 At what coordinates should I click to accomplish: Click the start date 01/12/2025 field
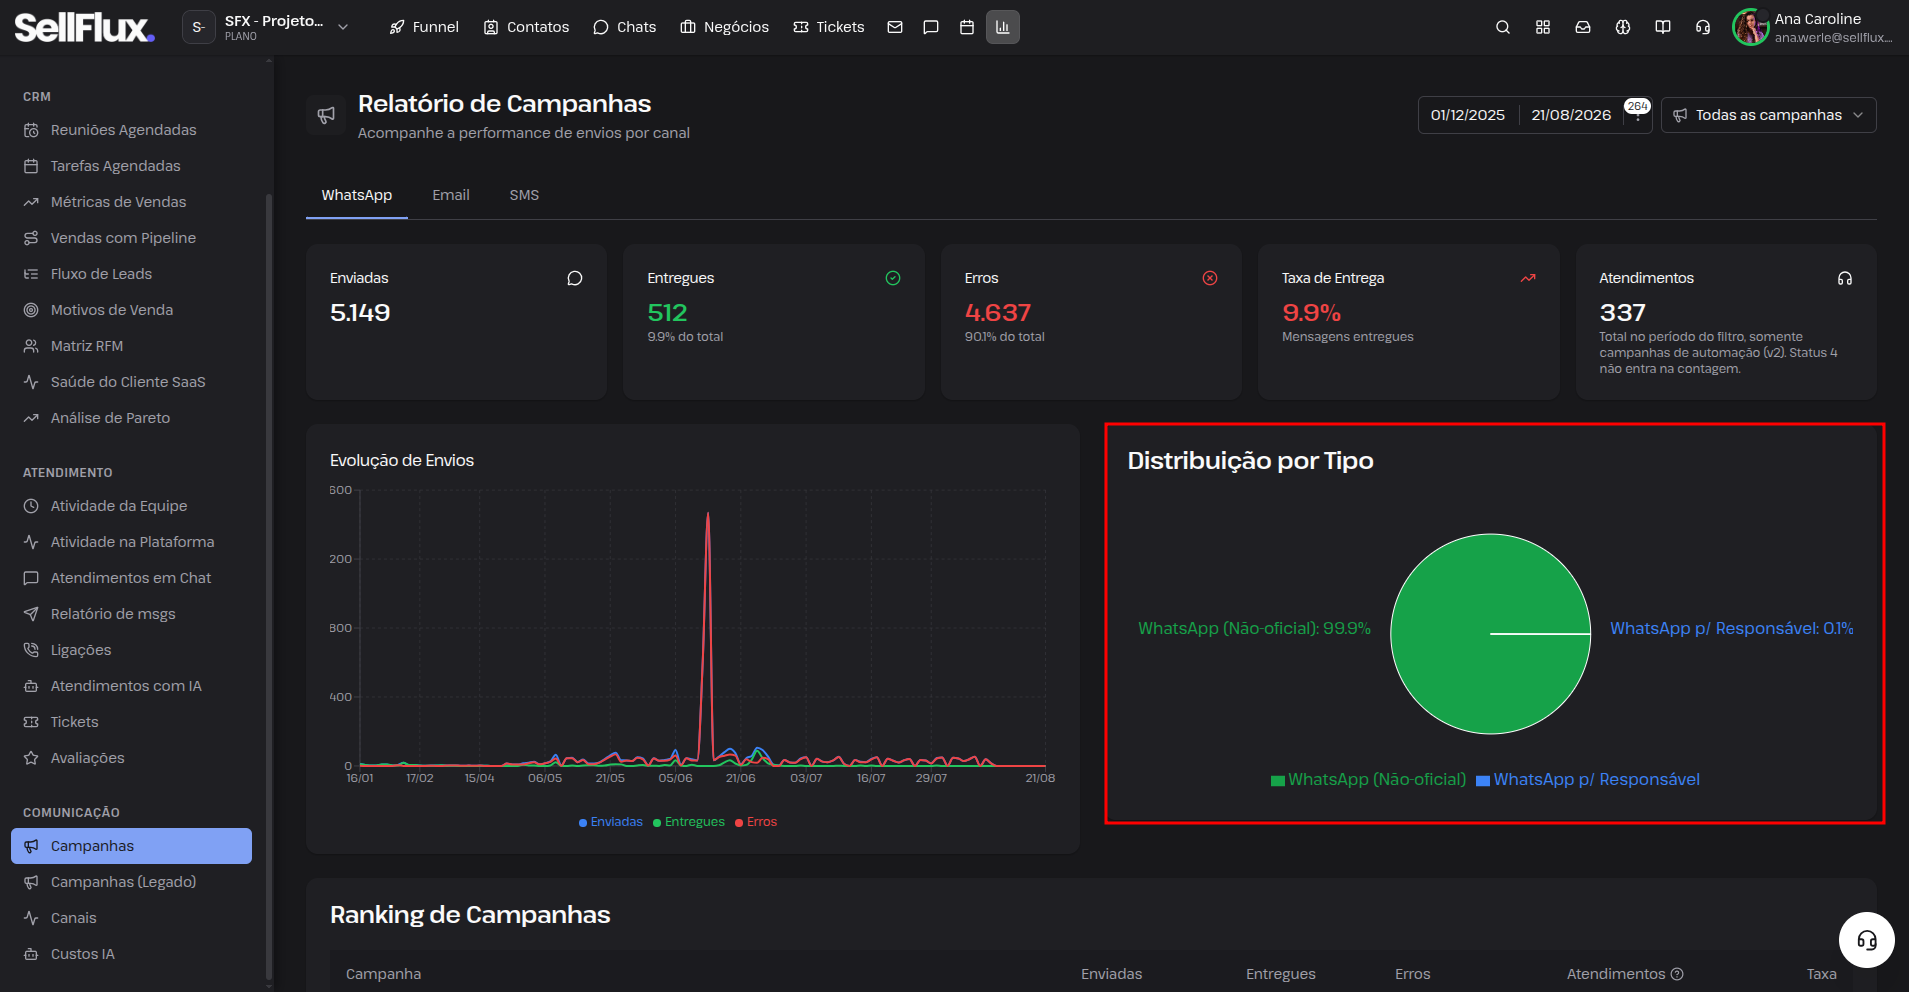tap(1468, 115)
